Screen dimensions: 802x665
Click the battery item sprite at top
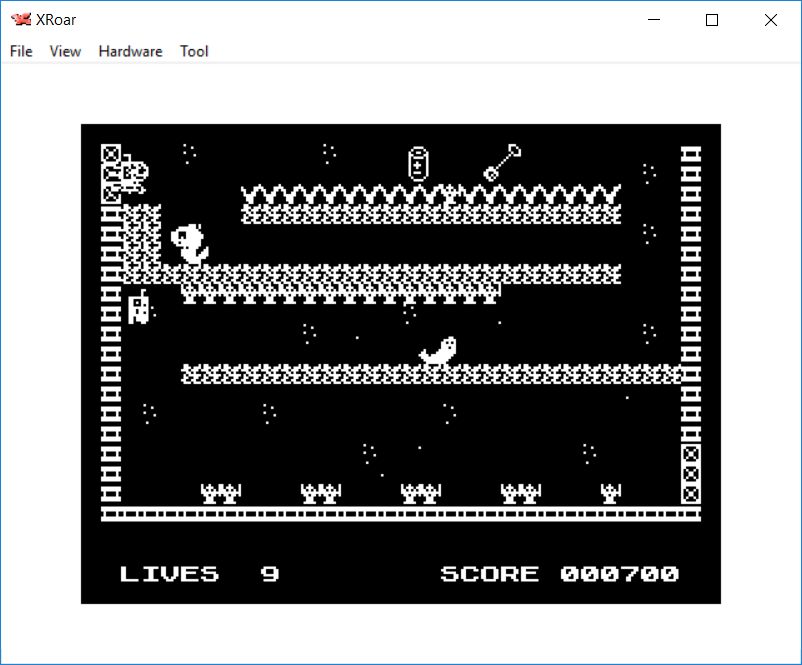pos(418,164)
